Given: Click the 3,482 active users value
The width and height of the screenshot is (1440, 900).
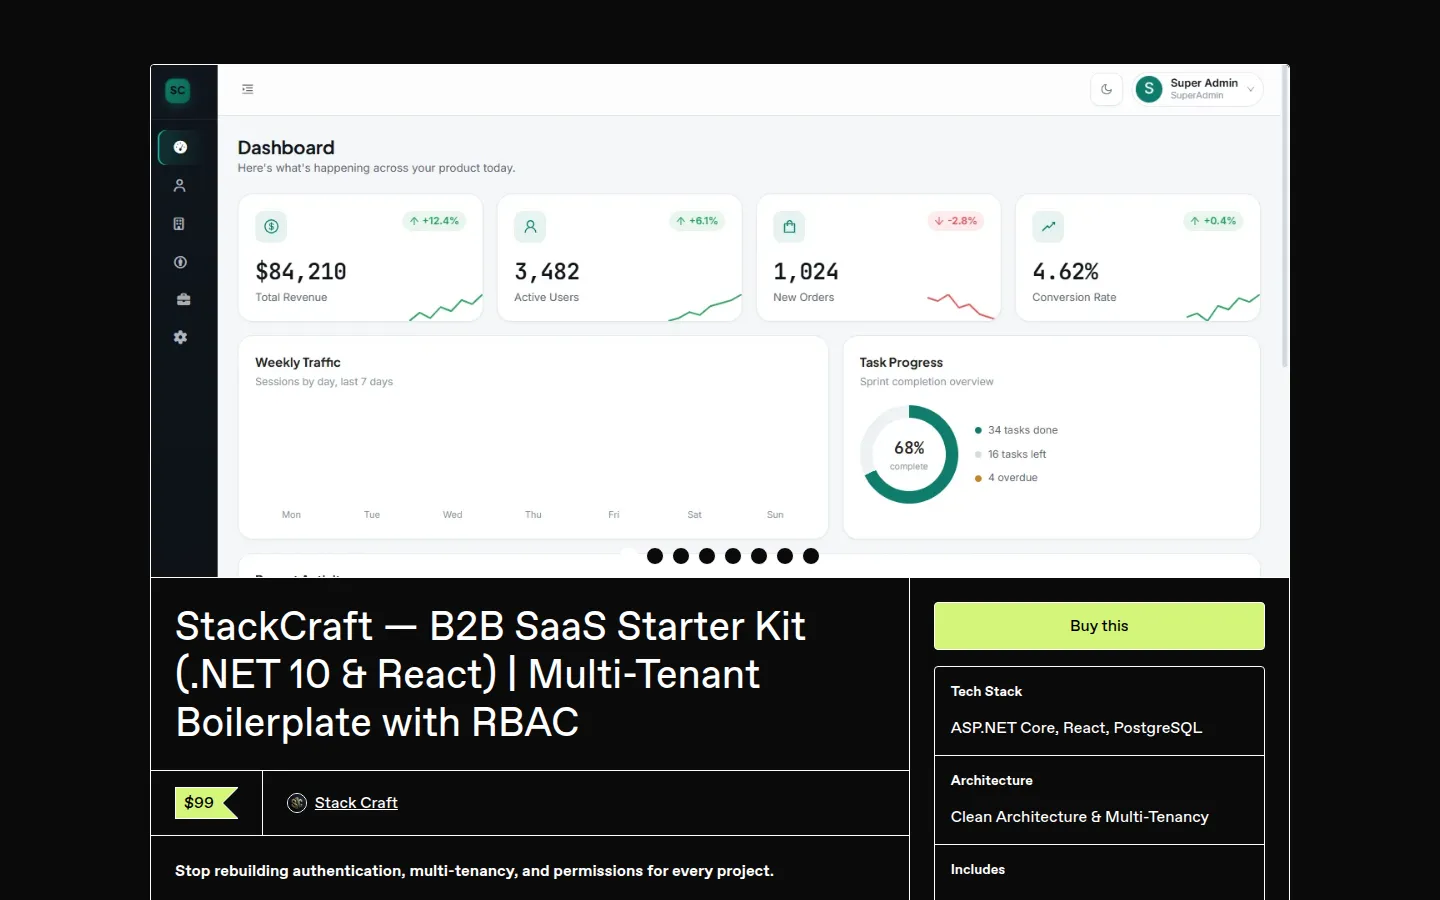Looking at the screenshot, I should 547,272.
